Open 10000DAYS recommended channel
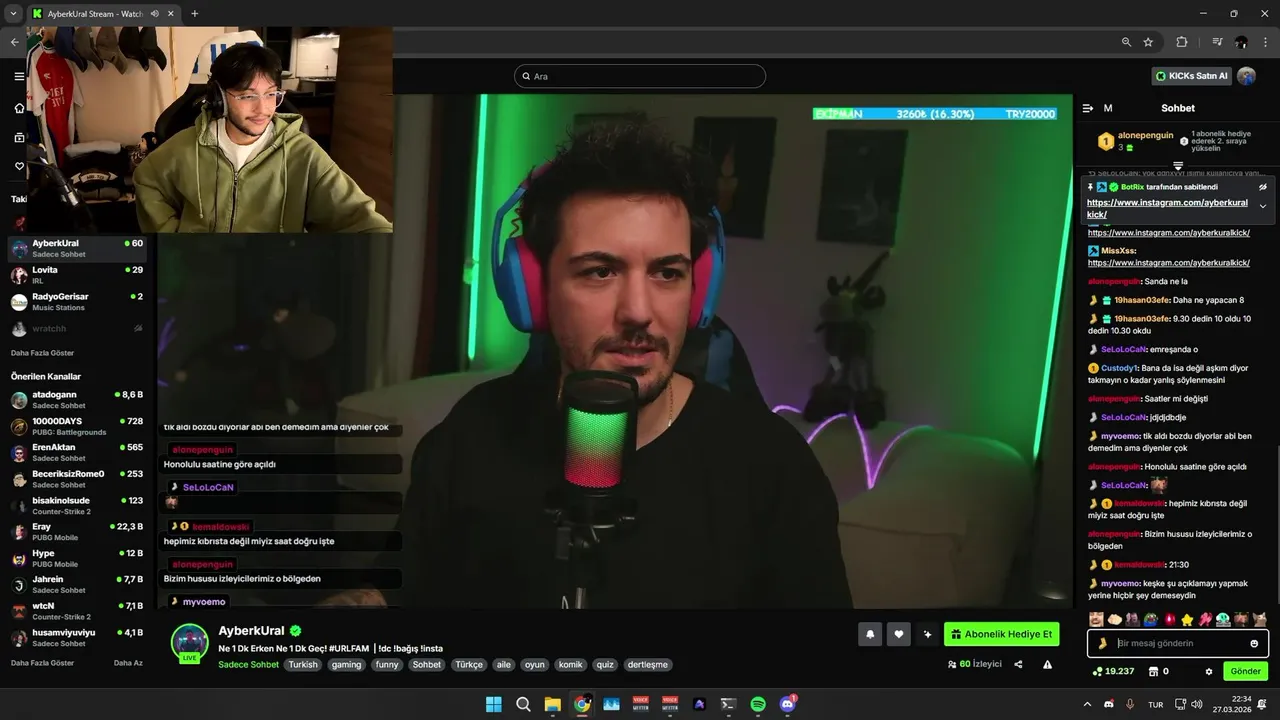Screen dimensions: 1280x720 (x=78, y=427)
